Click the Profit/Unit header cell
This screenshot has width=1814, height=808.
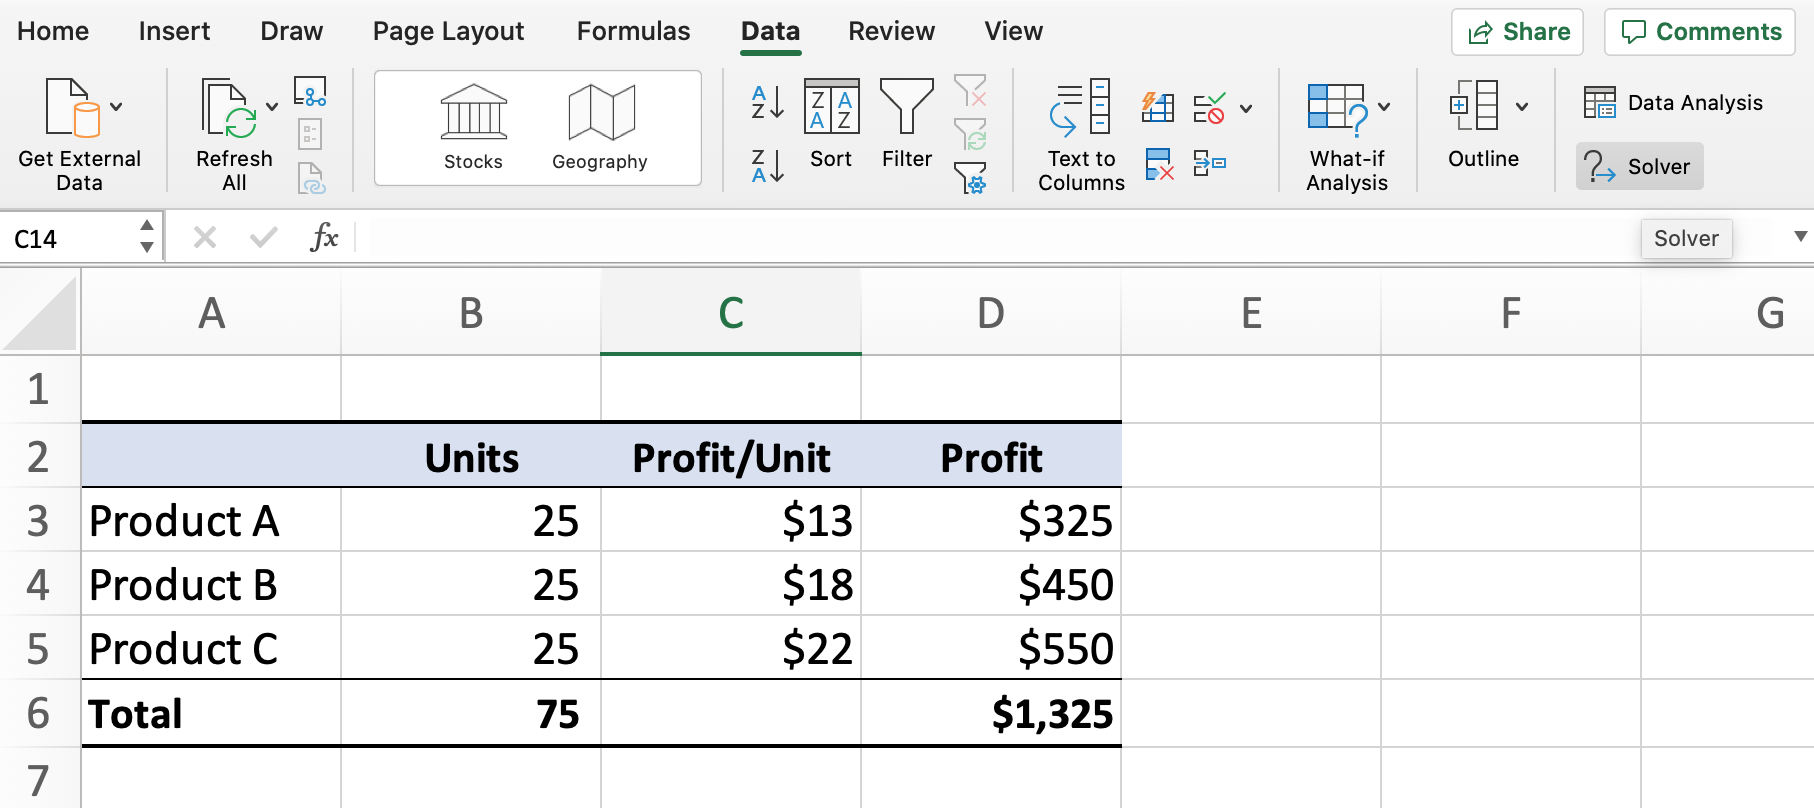(731, 456)
